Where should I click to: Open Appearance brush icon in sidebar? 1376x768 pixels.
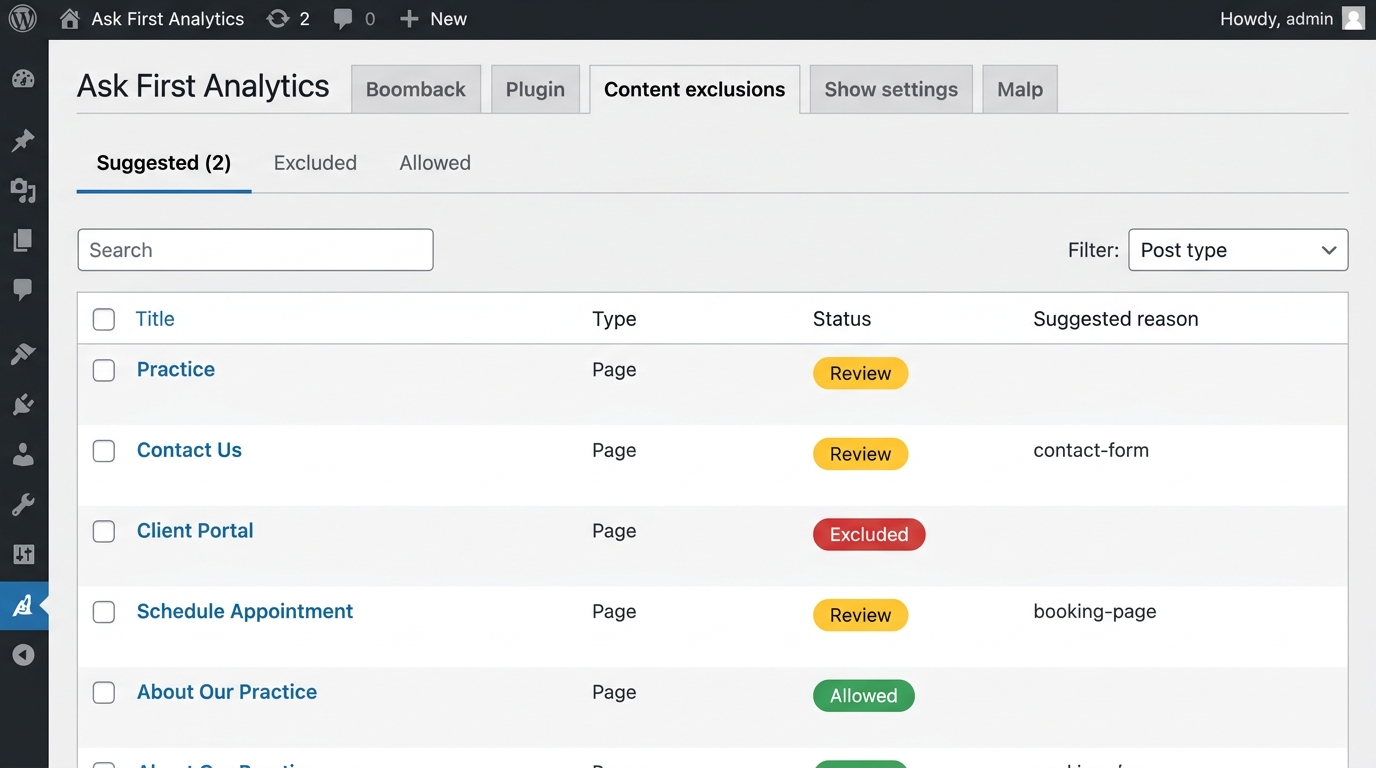[23, 354]
